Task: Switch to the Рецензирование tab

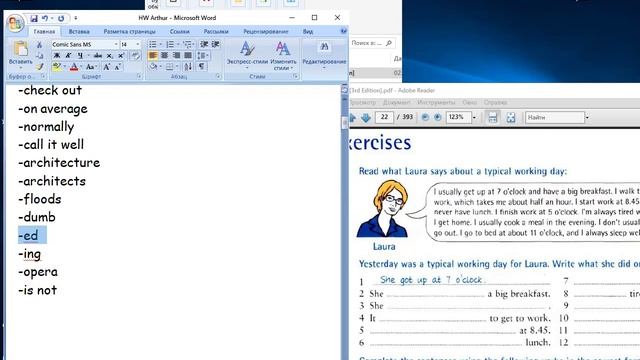Action: pos(266,31)
